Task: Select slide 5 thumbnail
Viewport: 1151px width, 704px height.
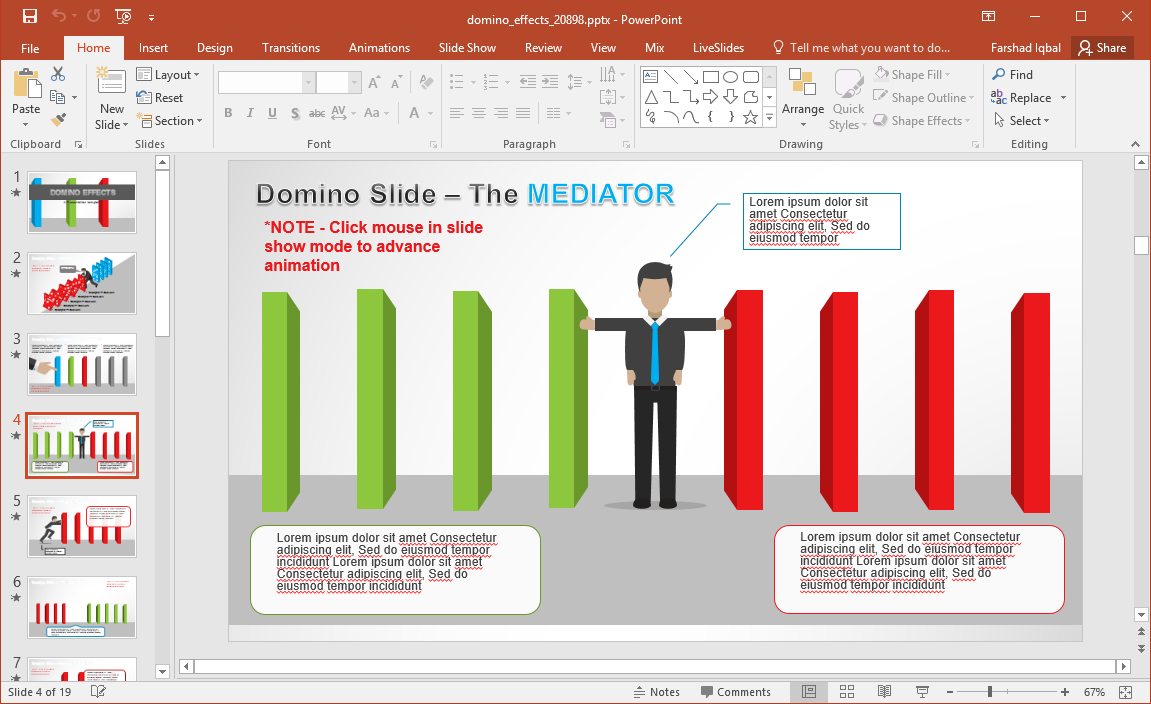Action: [82, 525]
